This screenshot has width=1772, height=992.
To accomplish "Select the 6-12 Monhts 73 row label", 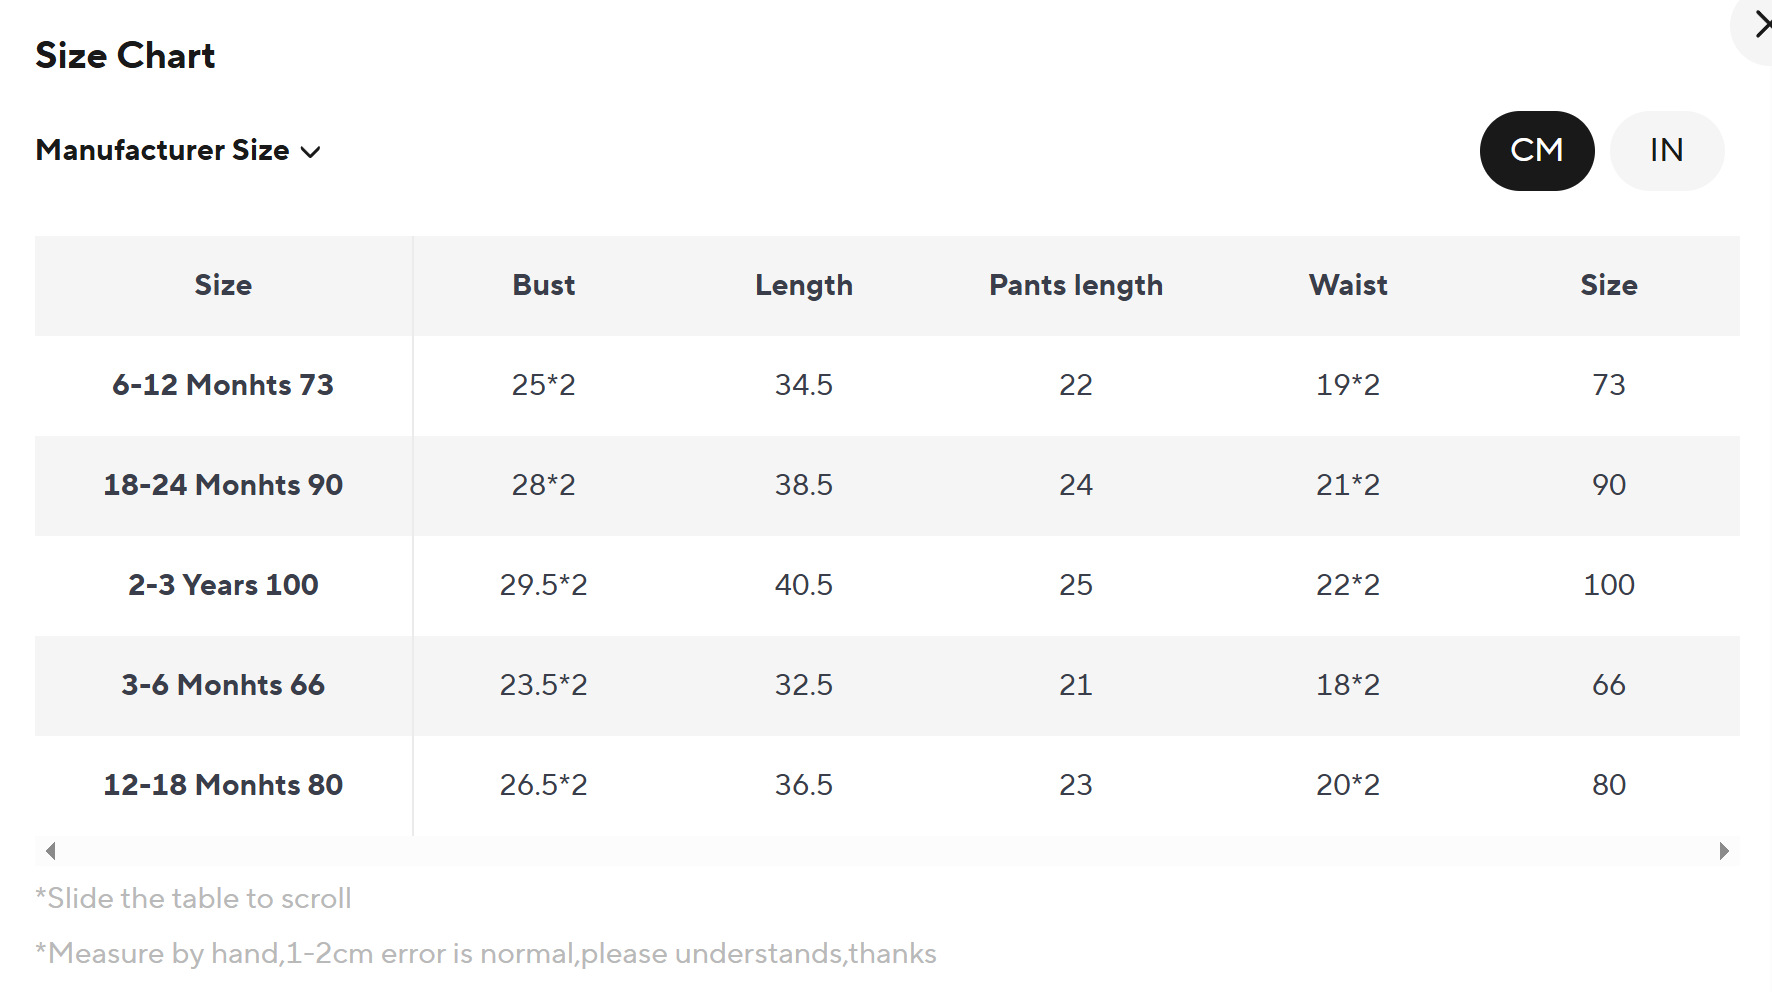I will pos(223,385).
